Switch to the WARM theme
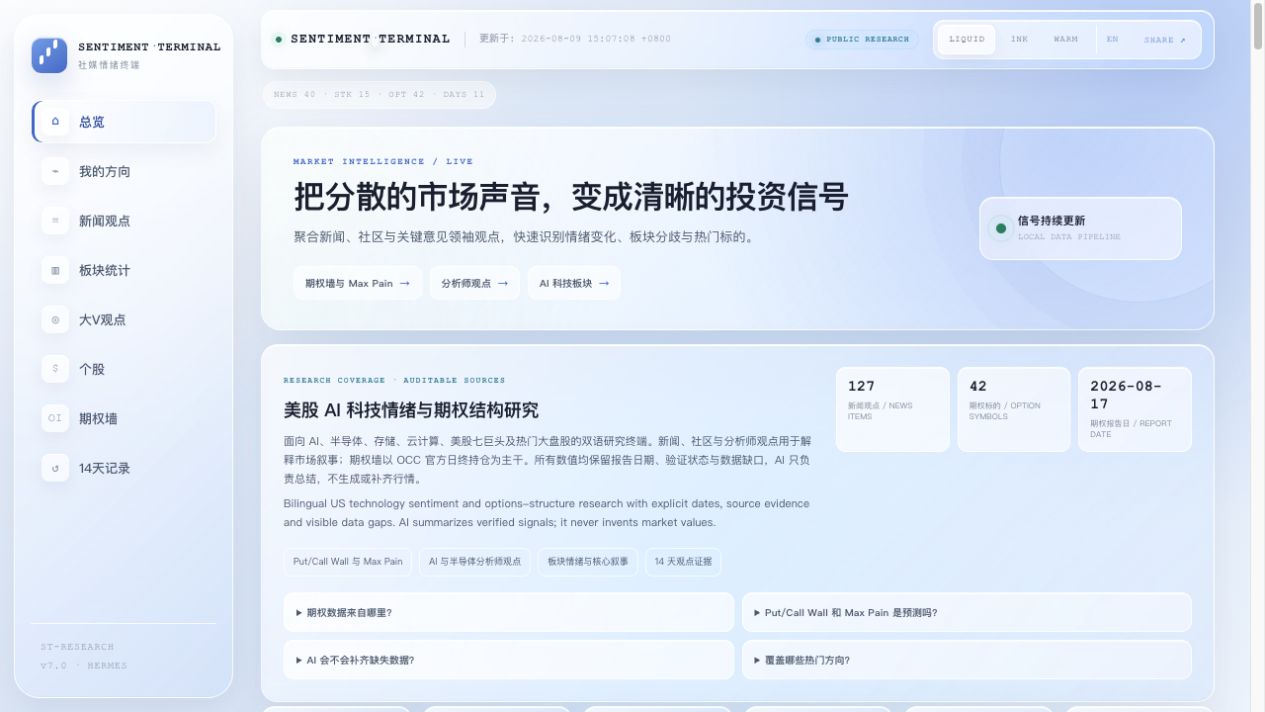The height and width of the screenshot is (712, 1265). point(1065,39)
